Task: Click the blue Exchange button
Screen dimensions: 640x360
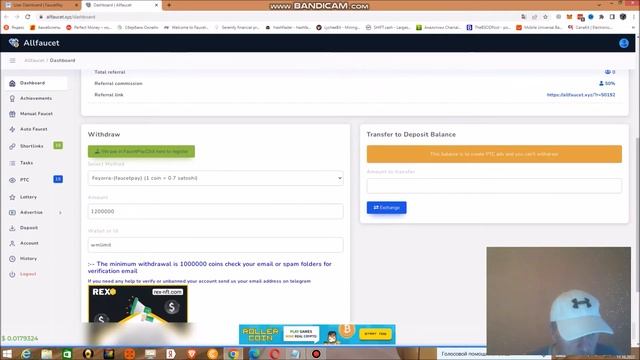Action: pos(387,208)
